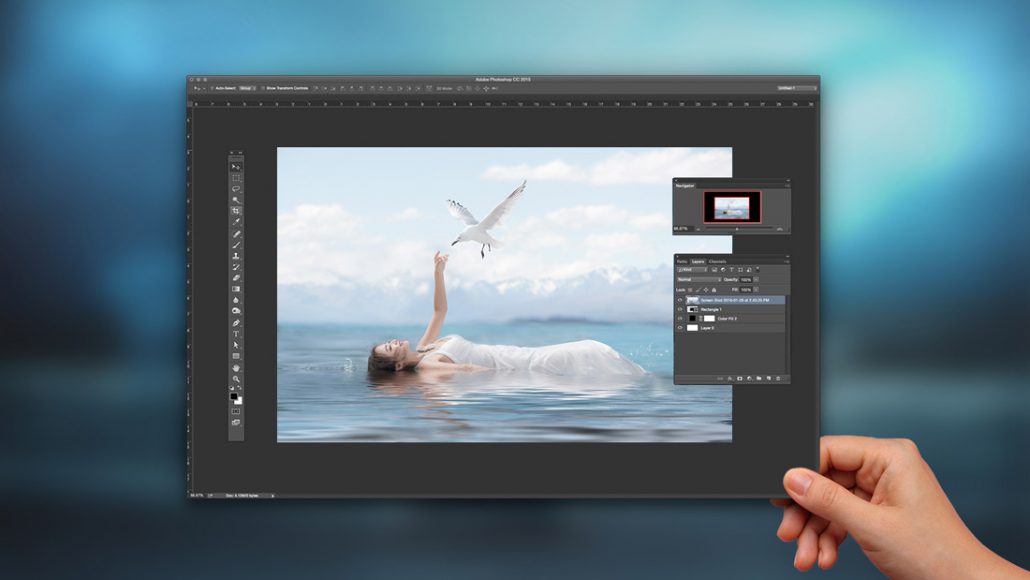The width and height of the screenshot is (1030, 580).
Task: Hide the Rectangle 1 layer
Action: click(681, 309)
